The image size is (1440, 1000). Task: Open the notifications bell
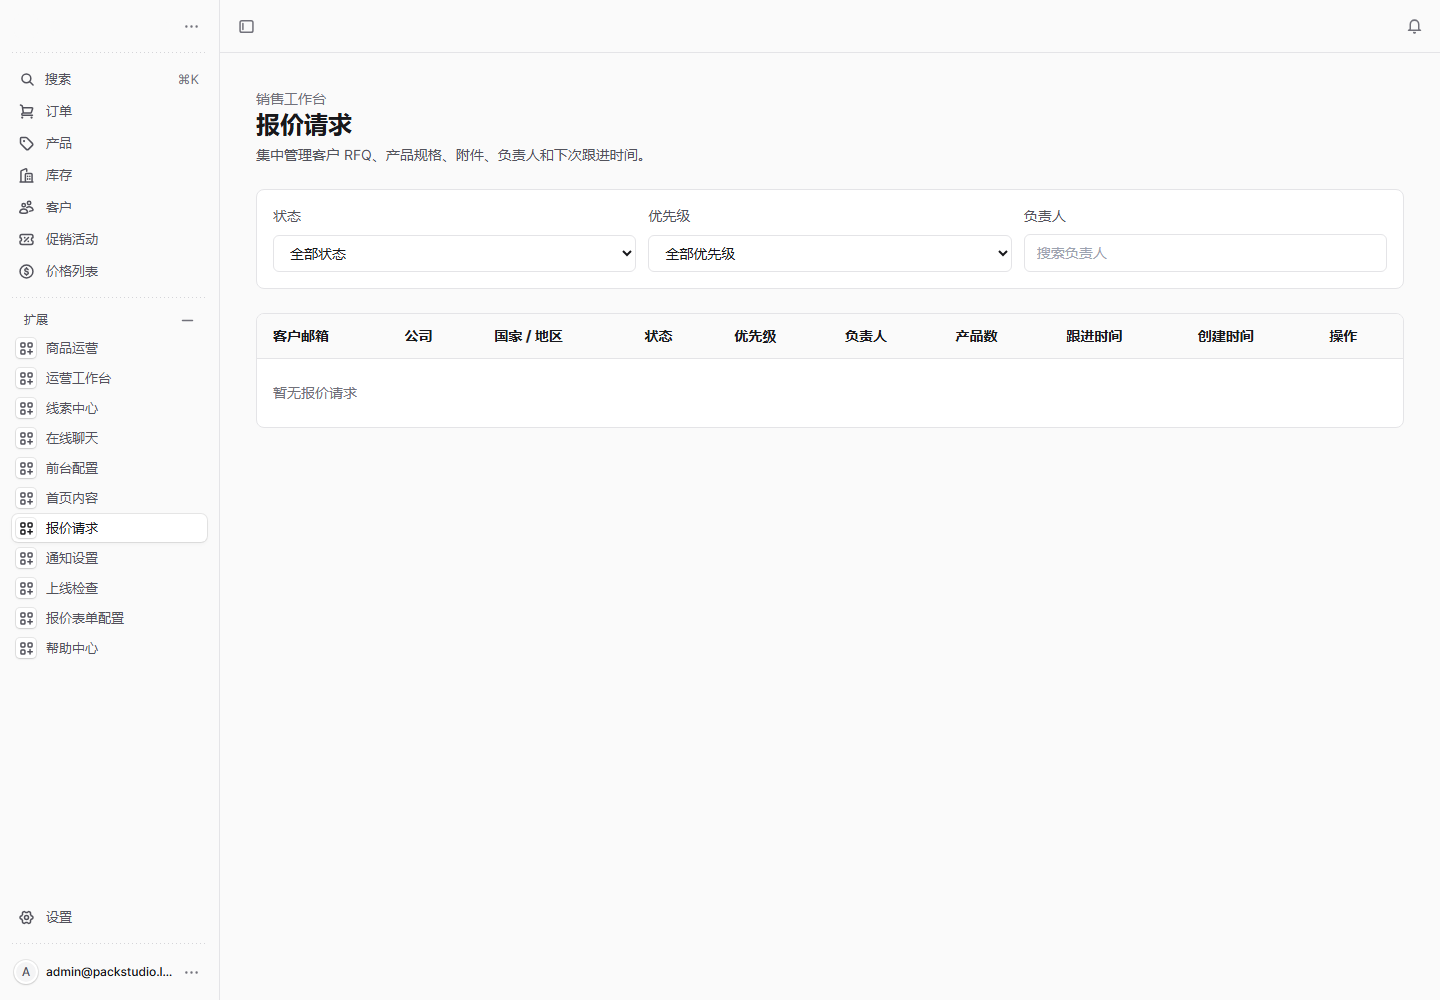coord(1414,26)
